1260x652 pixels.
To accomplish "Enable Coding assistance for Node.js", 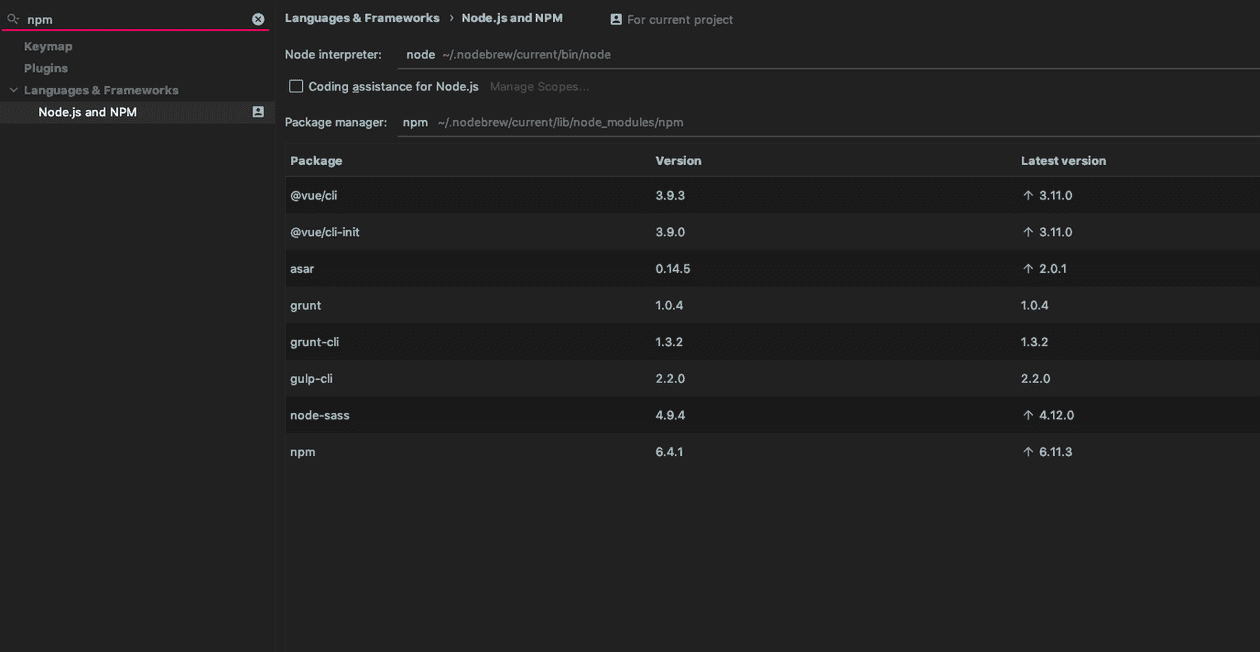I will (296, 86).
